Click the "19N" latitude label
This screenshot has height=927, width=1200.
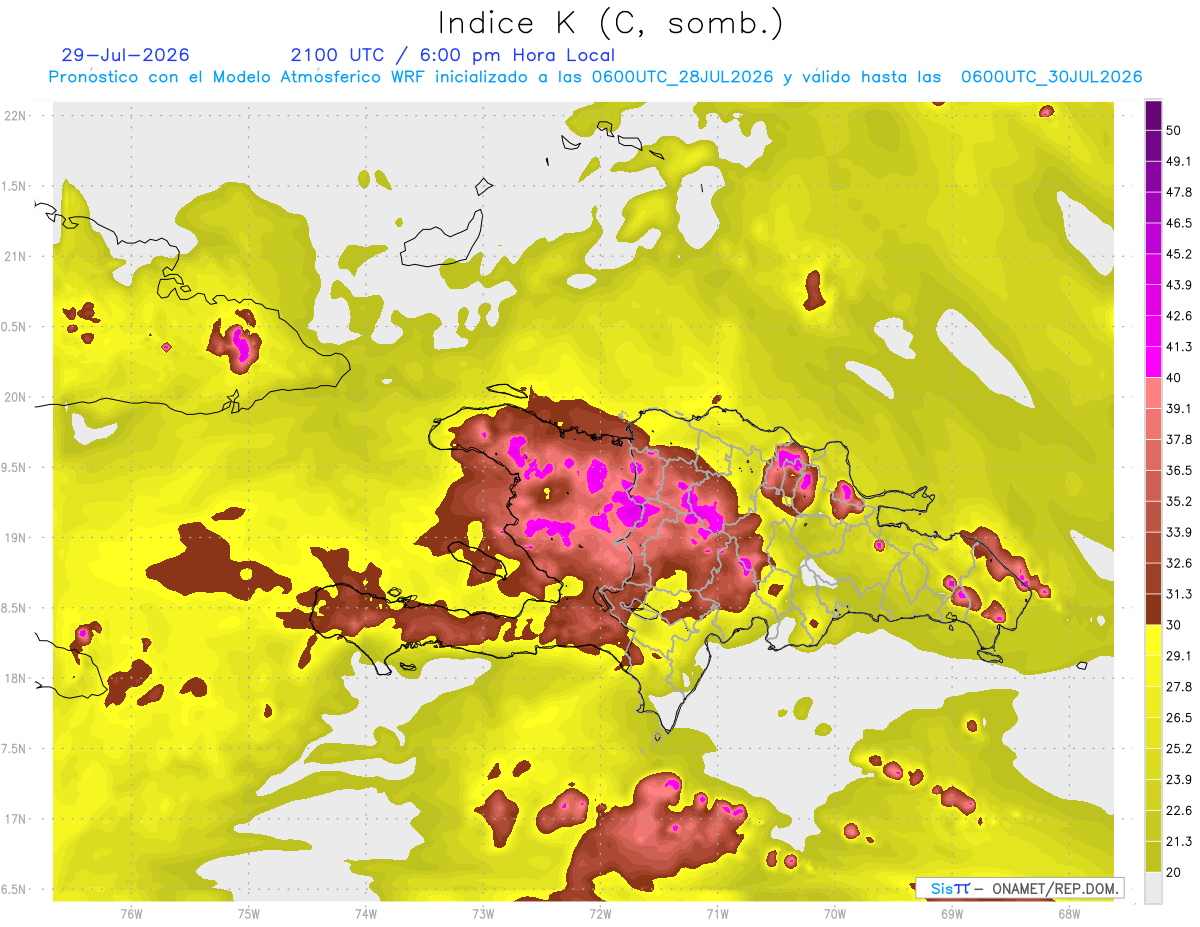(x=15, y=538)
